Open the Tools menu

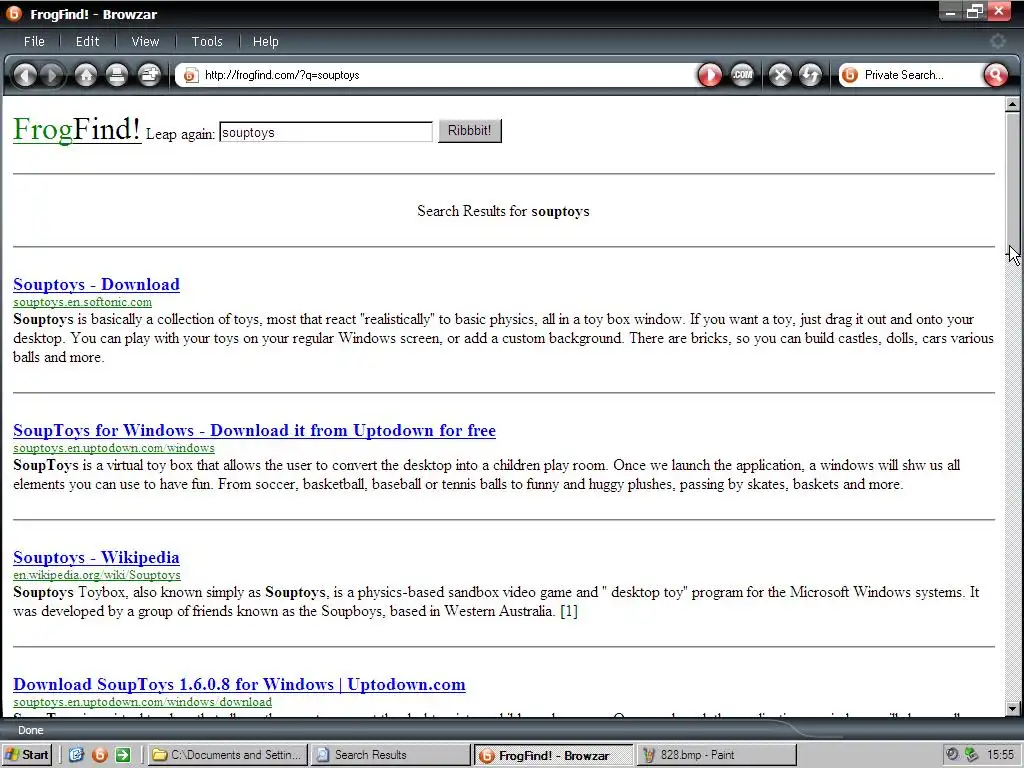point(207,41)
